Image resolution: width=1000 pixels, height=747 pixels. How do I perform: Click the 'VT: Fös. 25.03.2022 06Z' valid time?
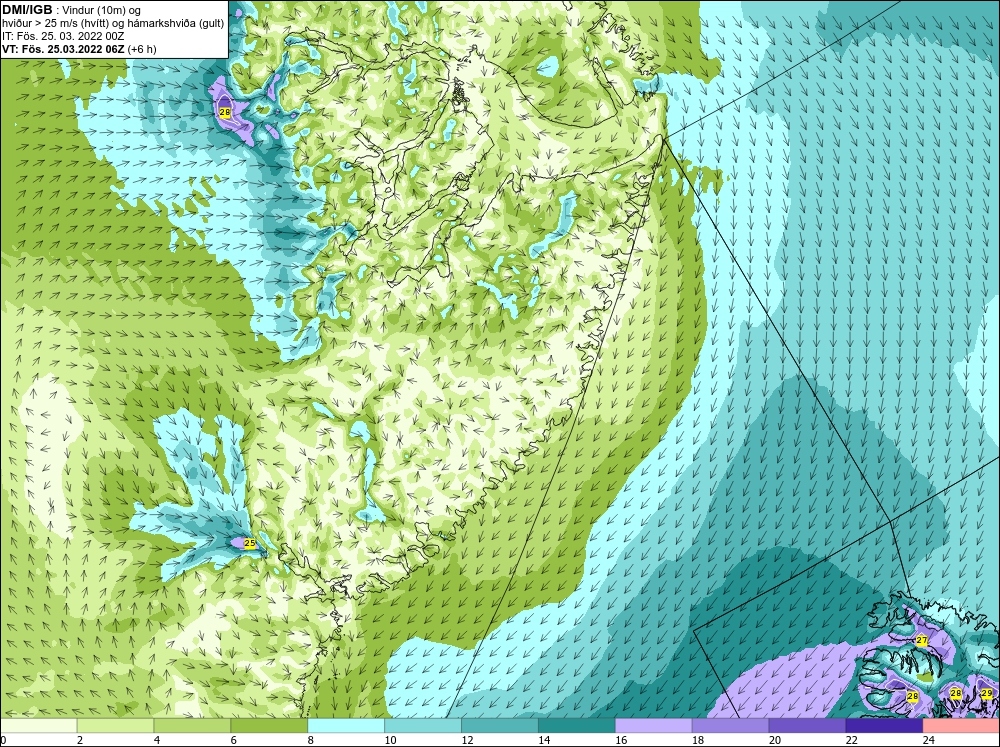pos(63,49)
